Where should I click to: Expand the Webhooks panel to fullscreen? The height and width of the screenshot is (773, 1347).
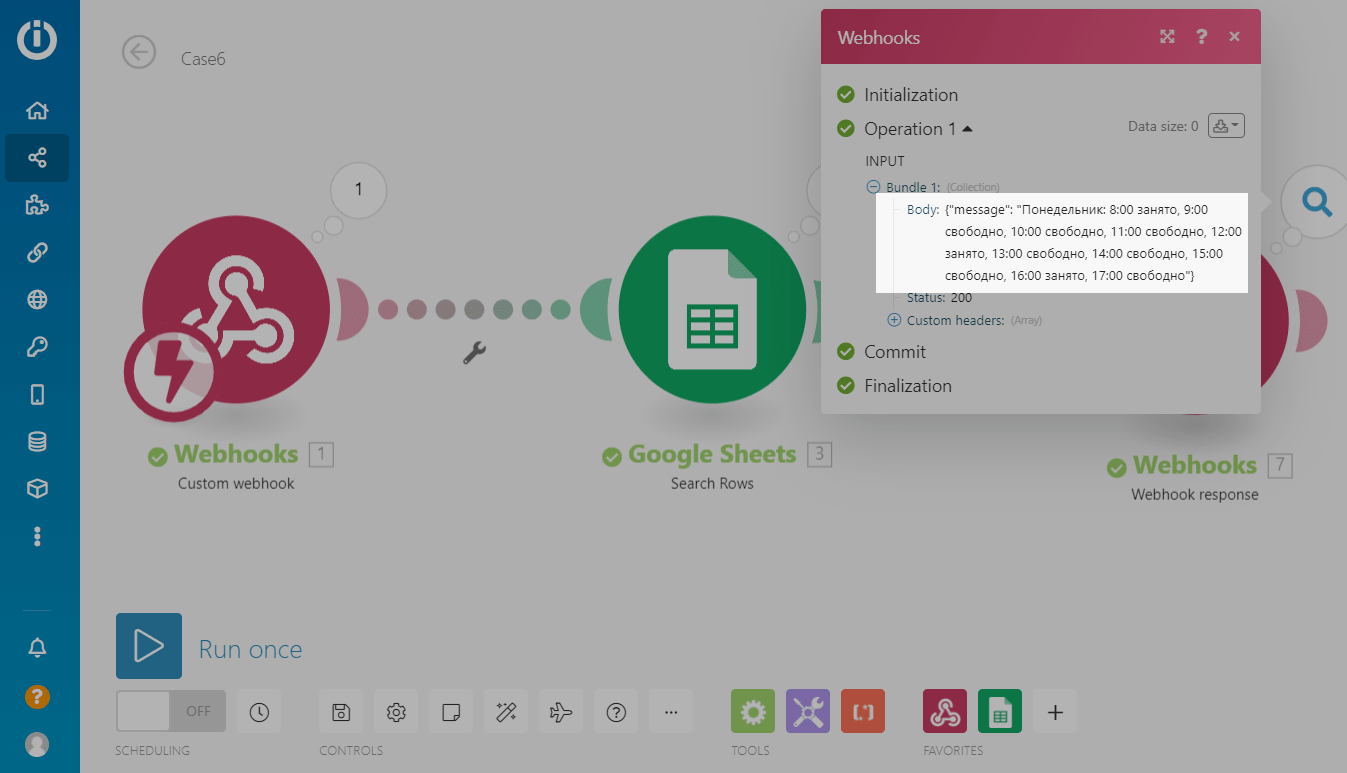click(1167, 37)
